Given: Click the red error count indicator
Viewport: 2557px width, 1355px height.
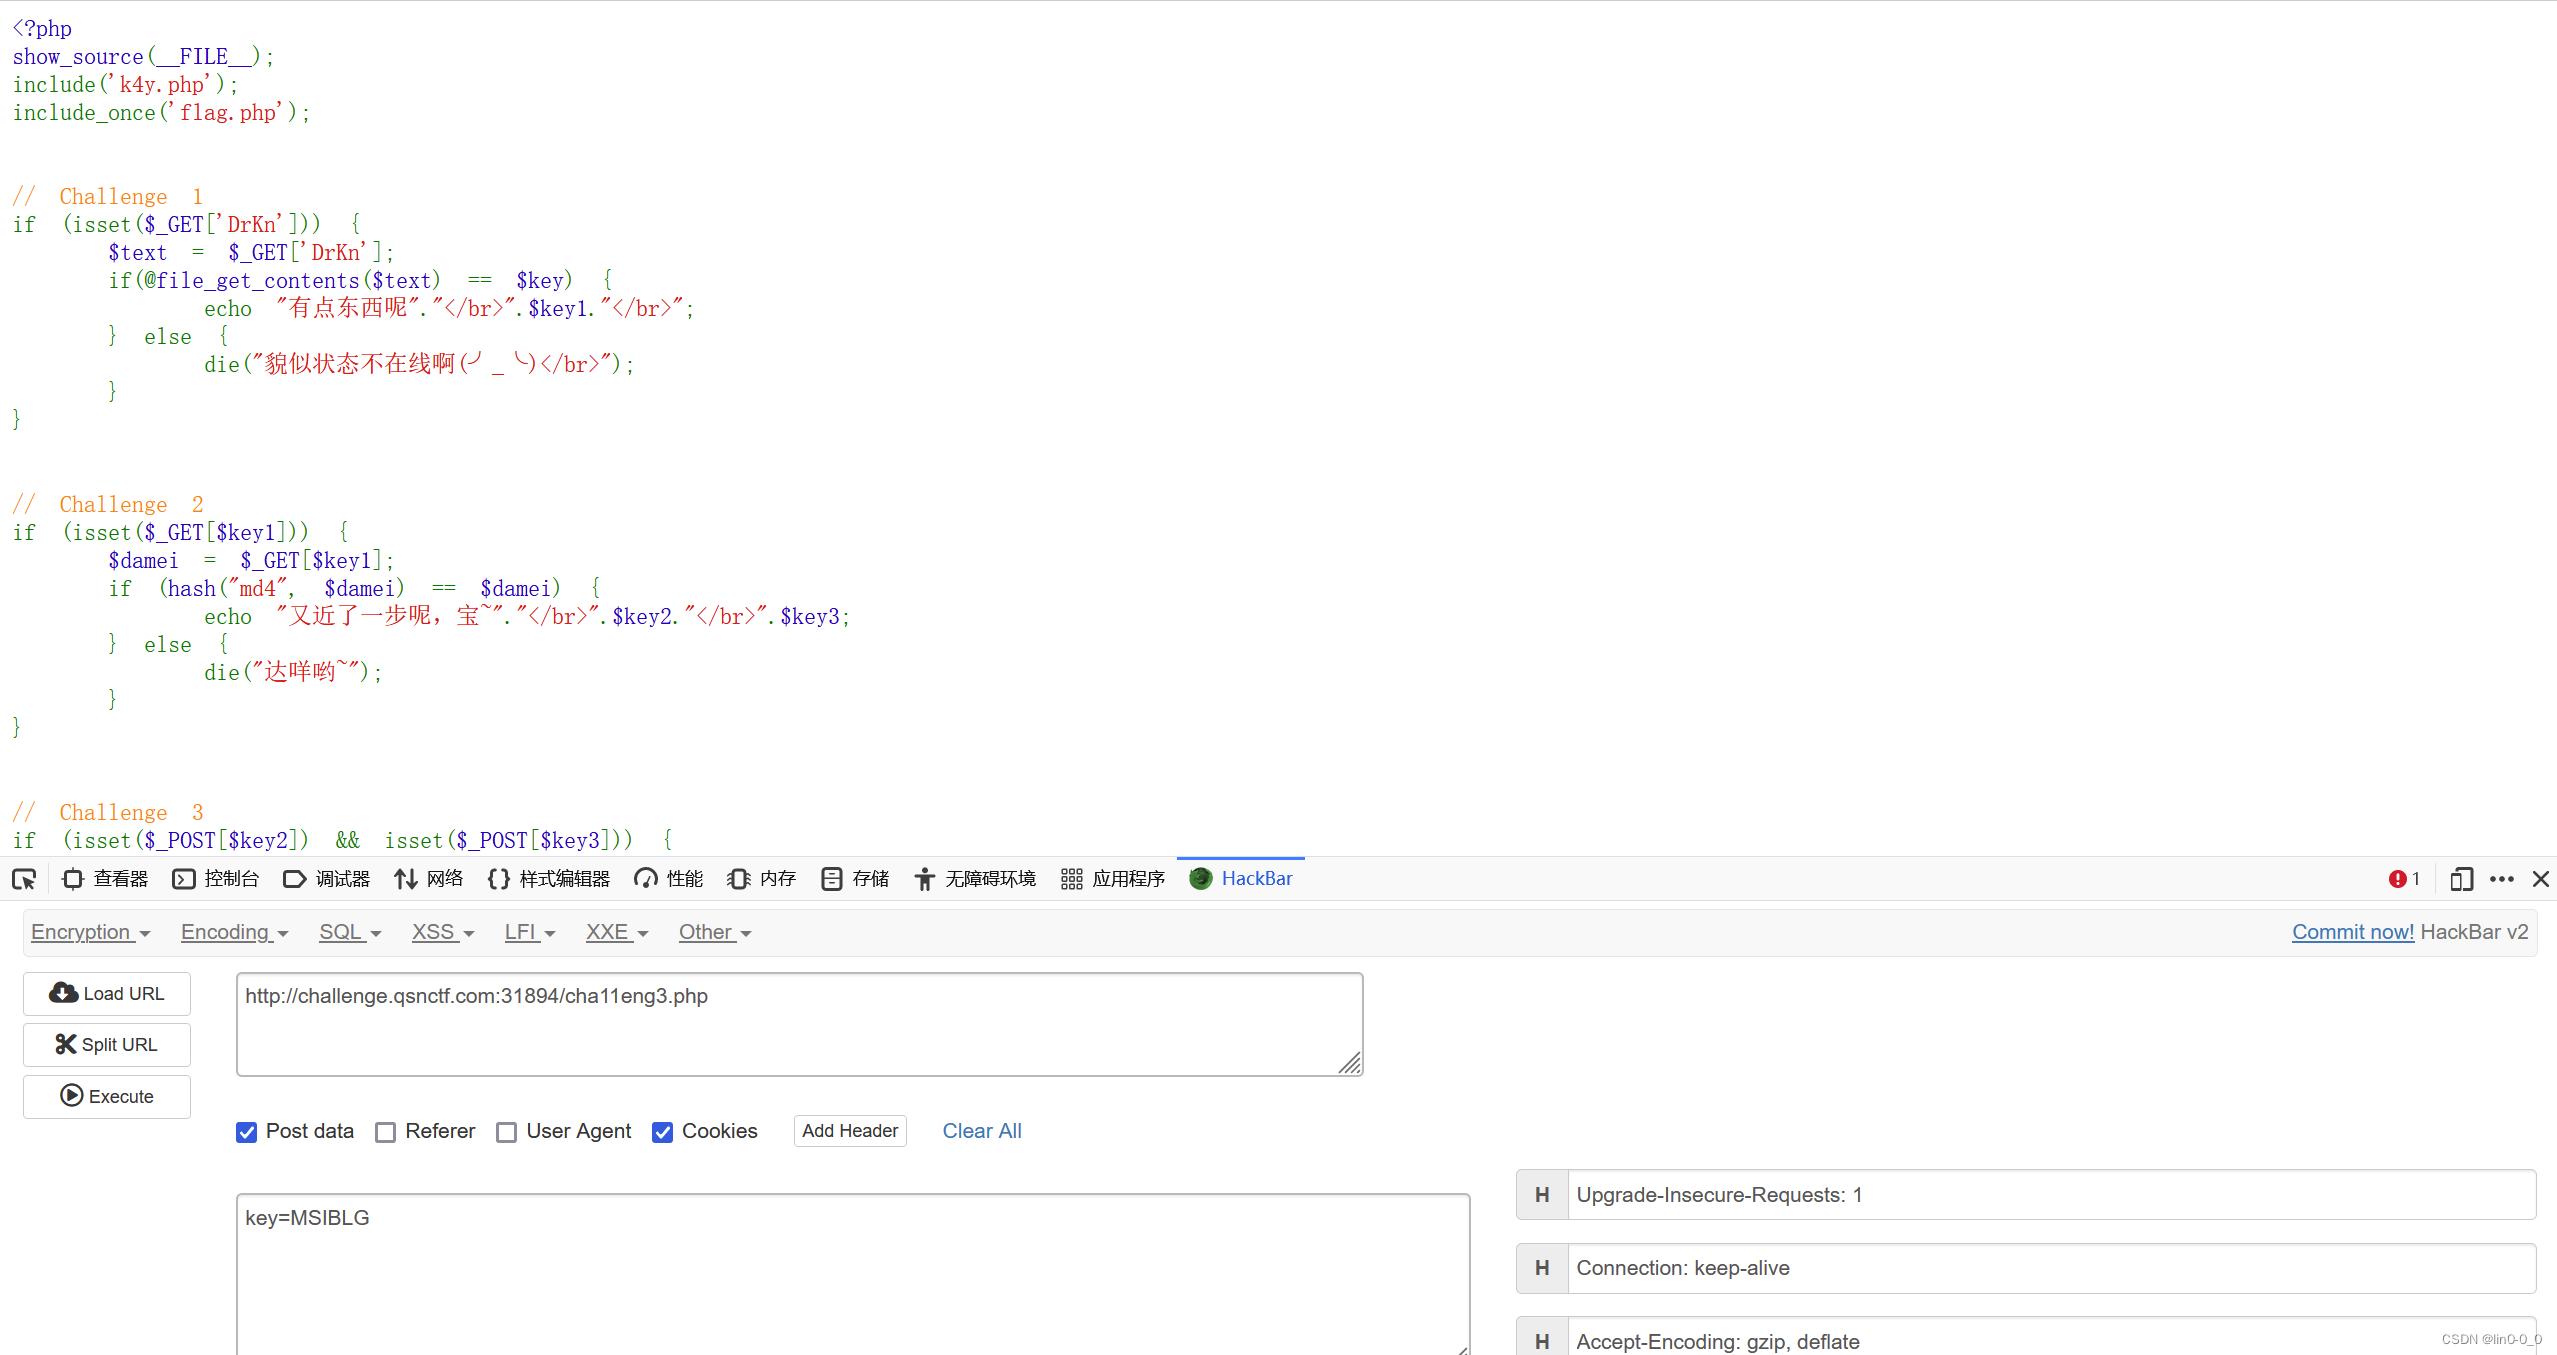Looking at the screenshot, I should pos(2403,879).
